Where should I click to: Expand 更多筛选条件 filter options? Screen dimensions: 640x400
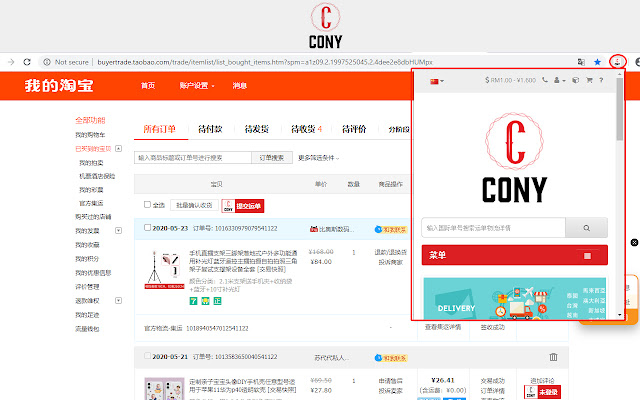pos(318,158)
